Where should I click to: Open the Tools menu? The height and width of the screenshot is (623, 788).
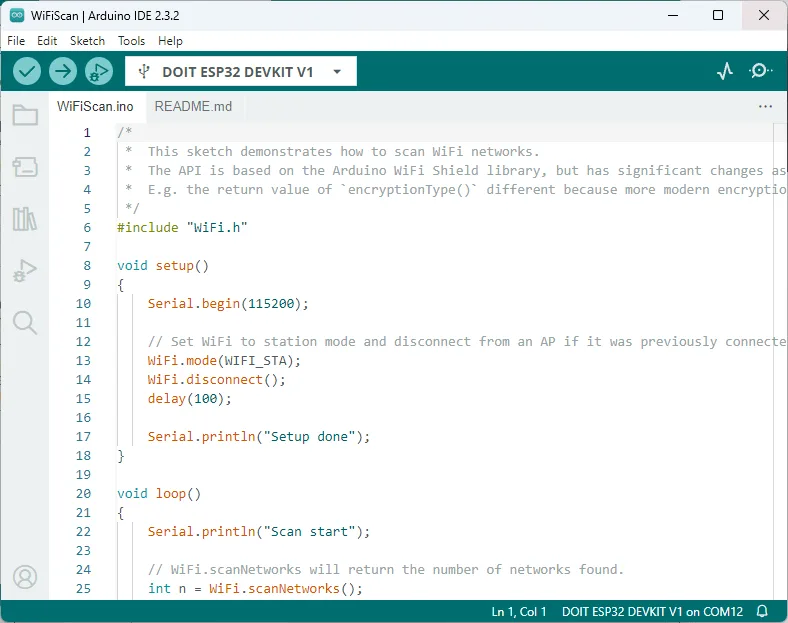click(x=131, y=41)
